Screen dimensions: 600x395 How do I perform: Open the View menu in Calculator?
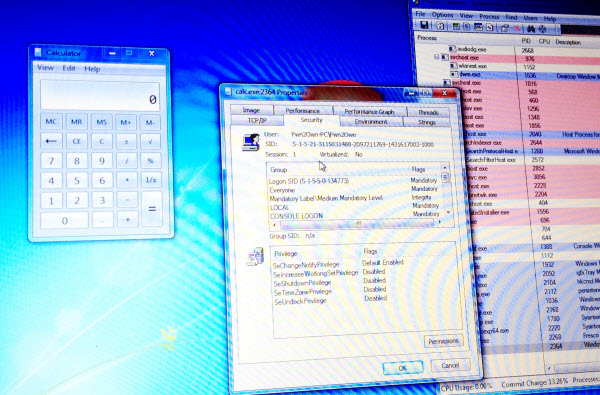45,68
